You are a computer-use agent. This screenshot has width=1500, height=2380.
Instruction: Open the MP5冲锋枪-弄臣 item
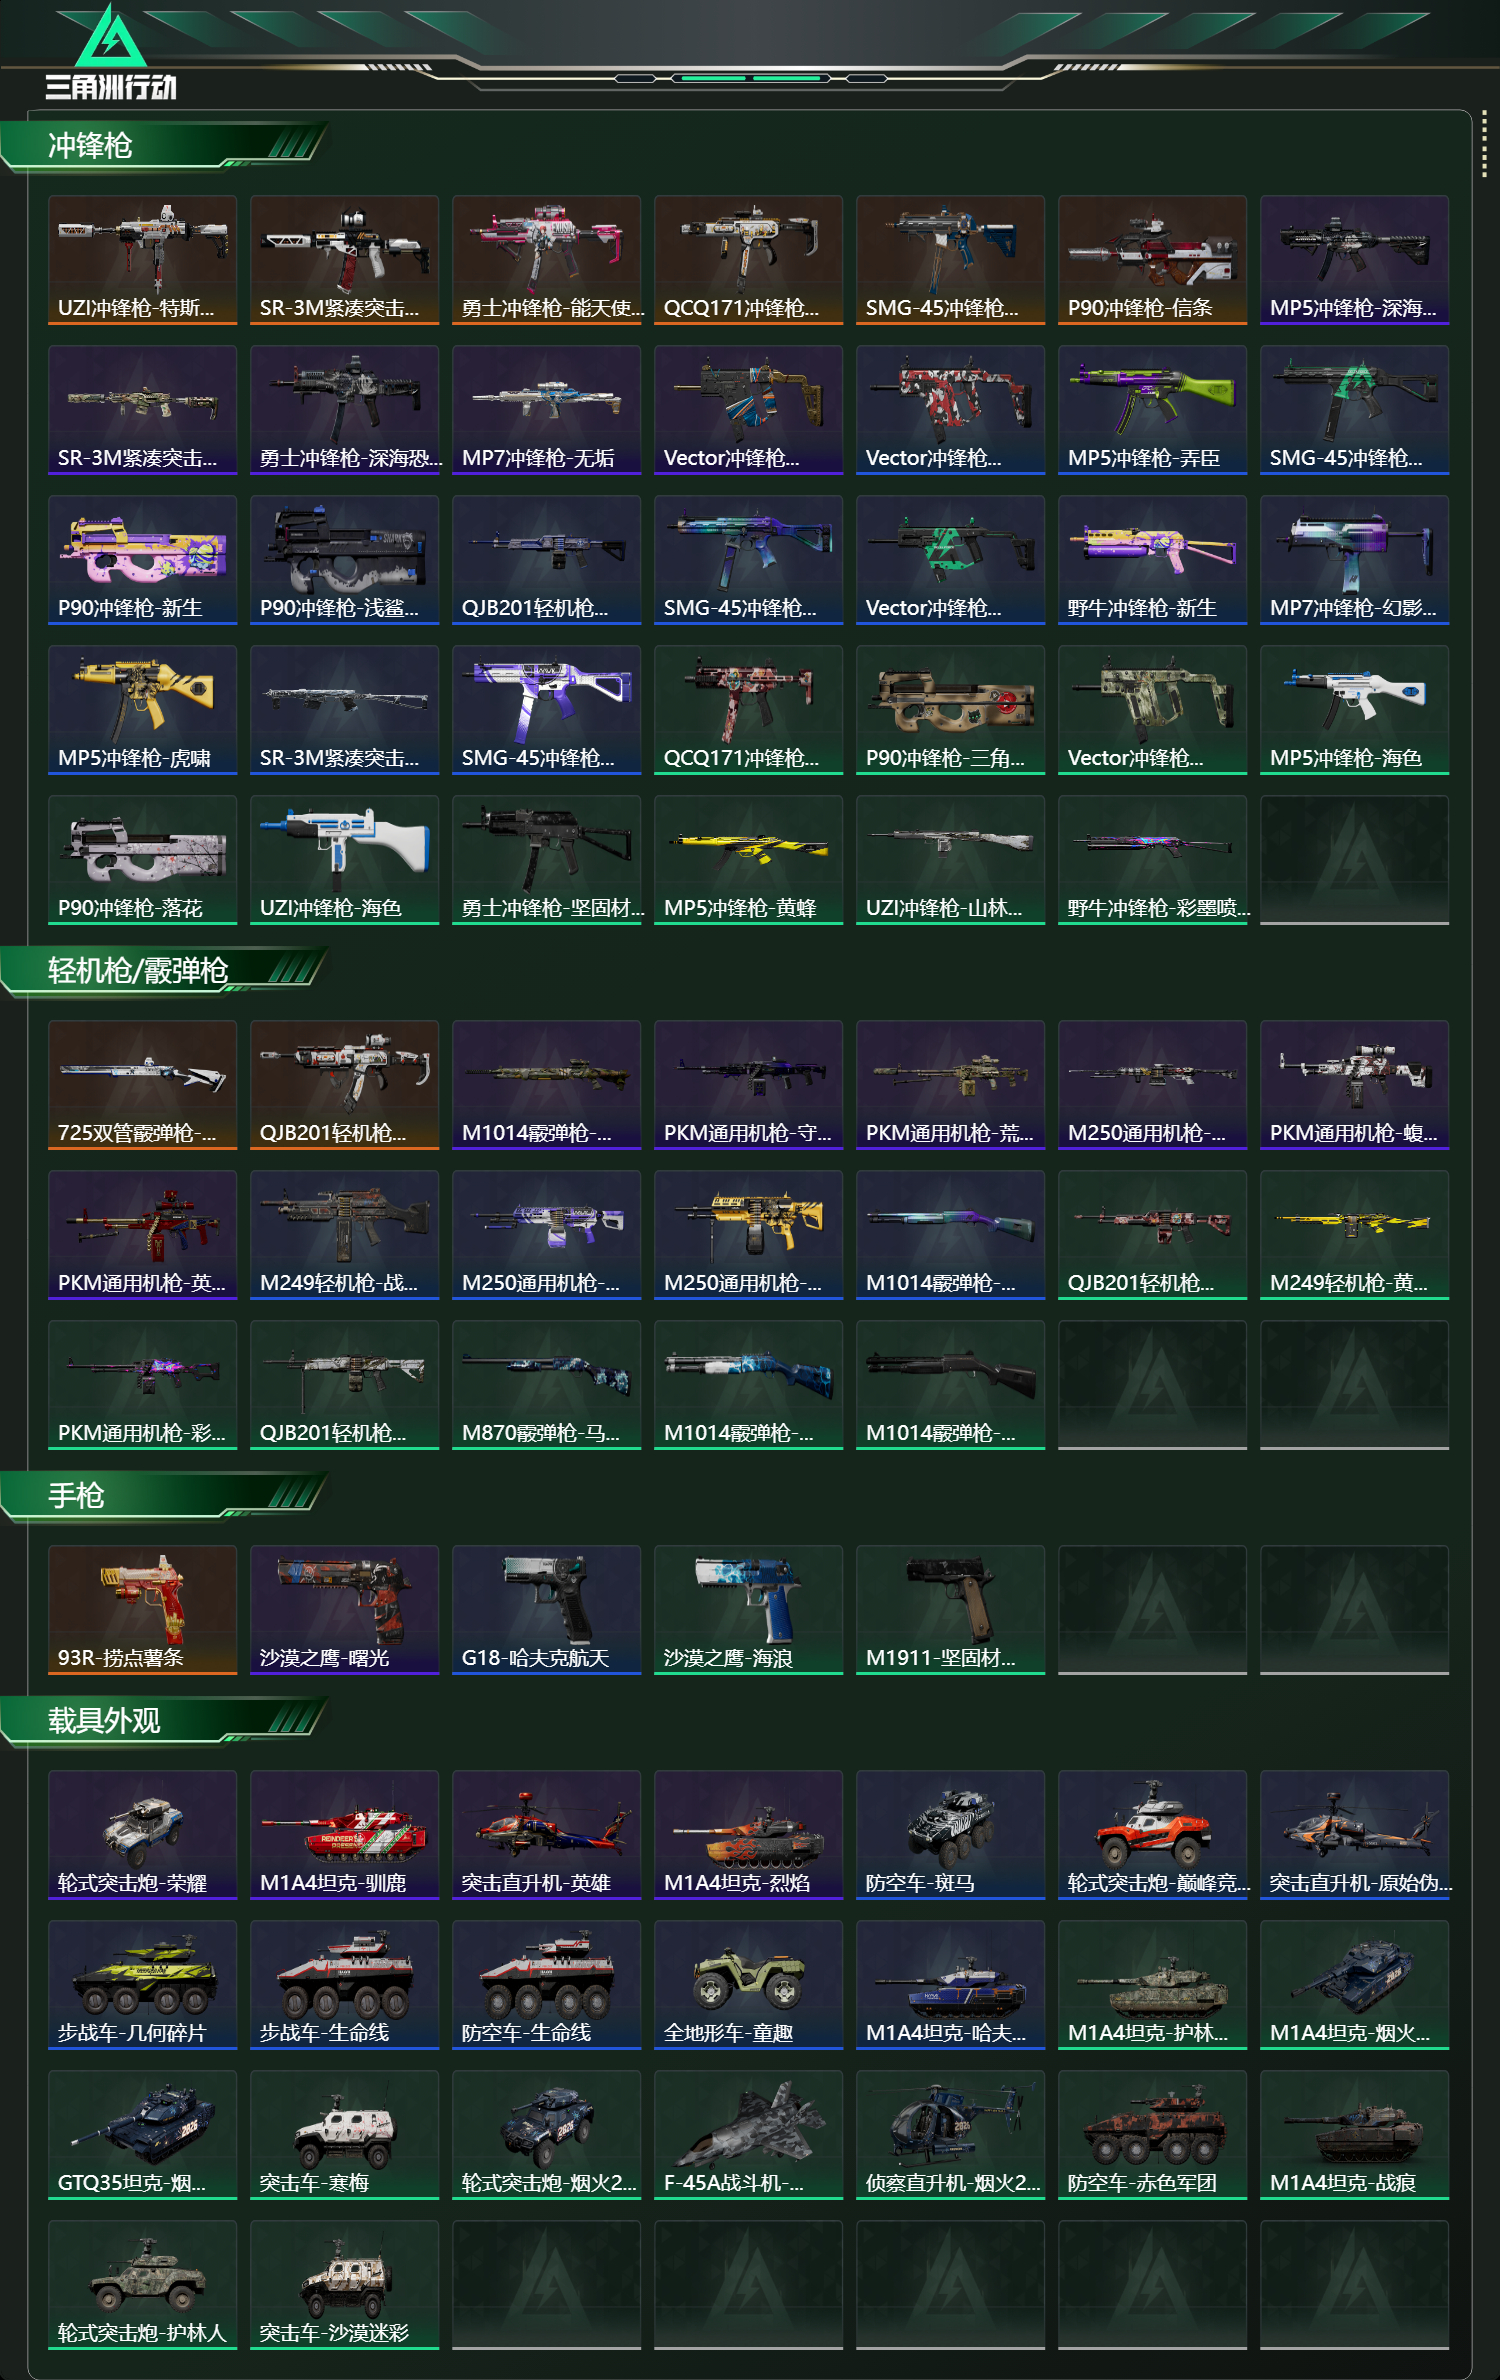(1152, 410)
